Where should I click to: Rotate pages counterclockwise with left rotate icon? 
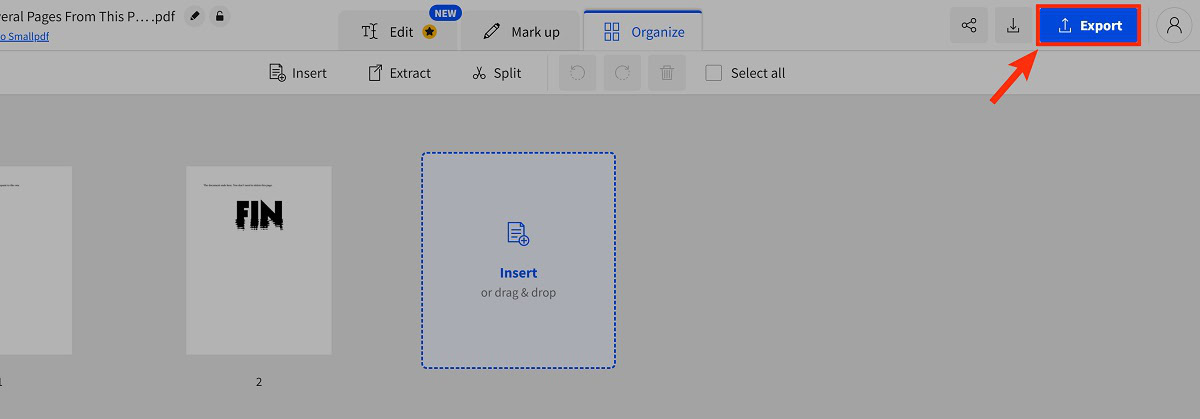577,73
